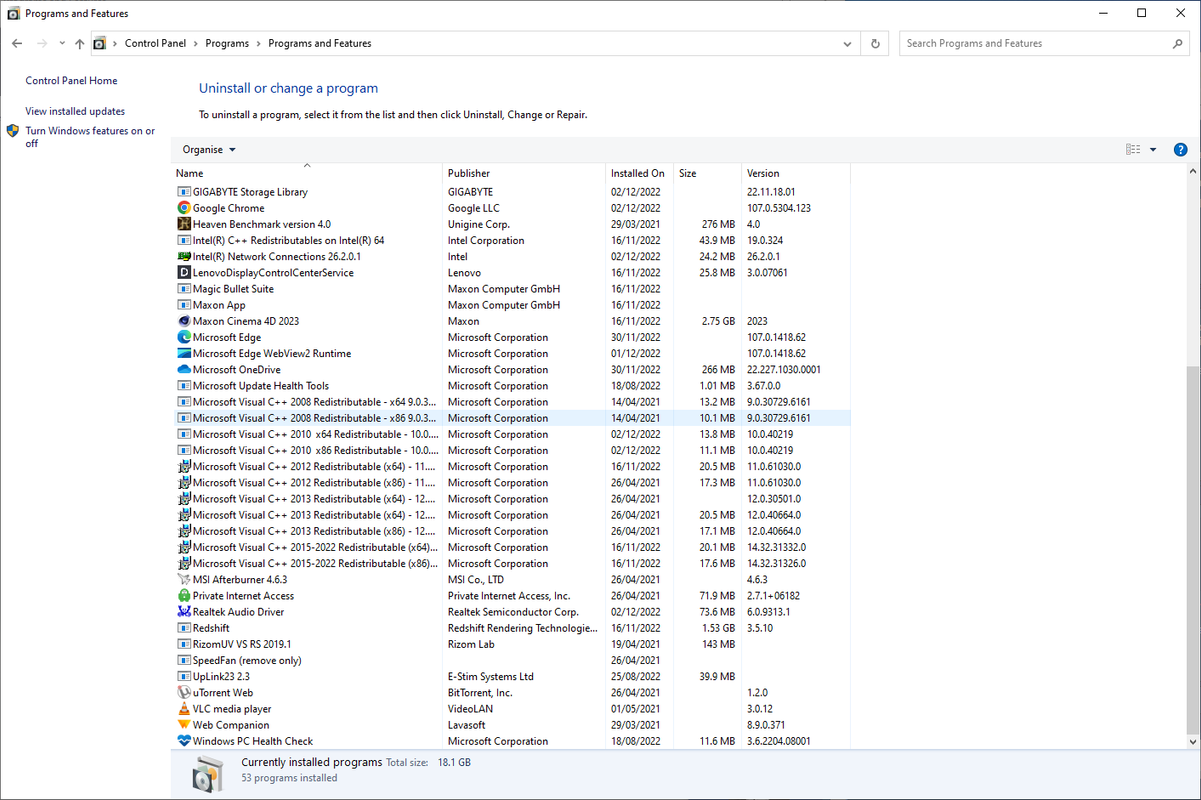Viewport: 1201px width, 800px height.
Task: Click Realtek Semiconductor Corp. publisher cell
Action: pos(513,612)
